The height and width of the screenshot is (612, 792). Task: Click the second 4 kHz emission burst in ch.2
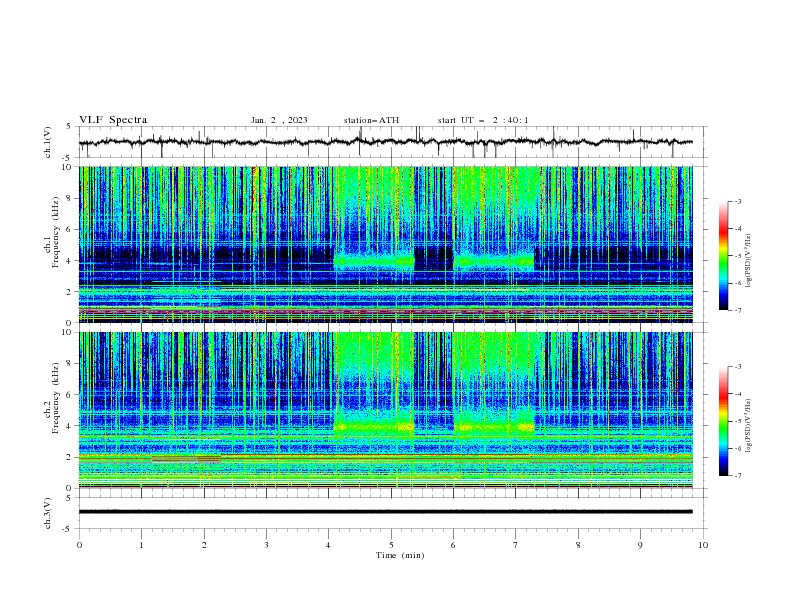coord(494,427)
